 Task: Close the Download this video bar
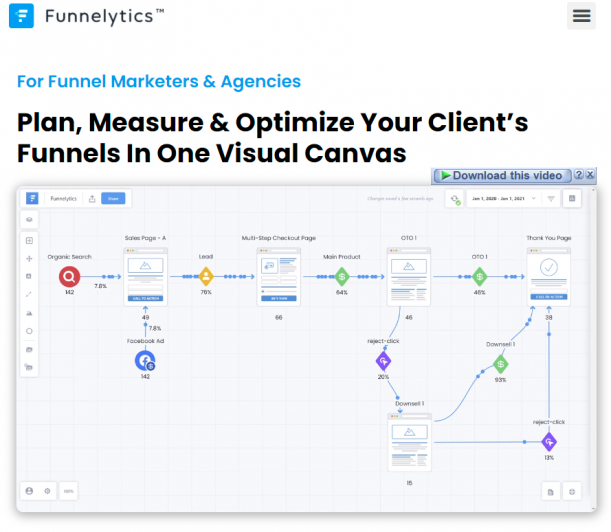click(x=590, y=175)
